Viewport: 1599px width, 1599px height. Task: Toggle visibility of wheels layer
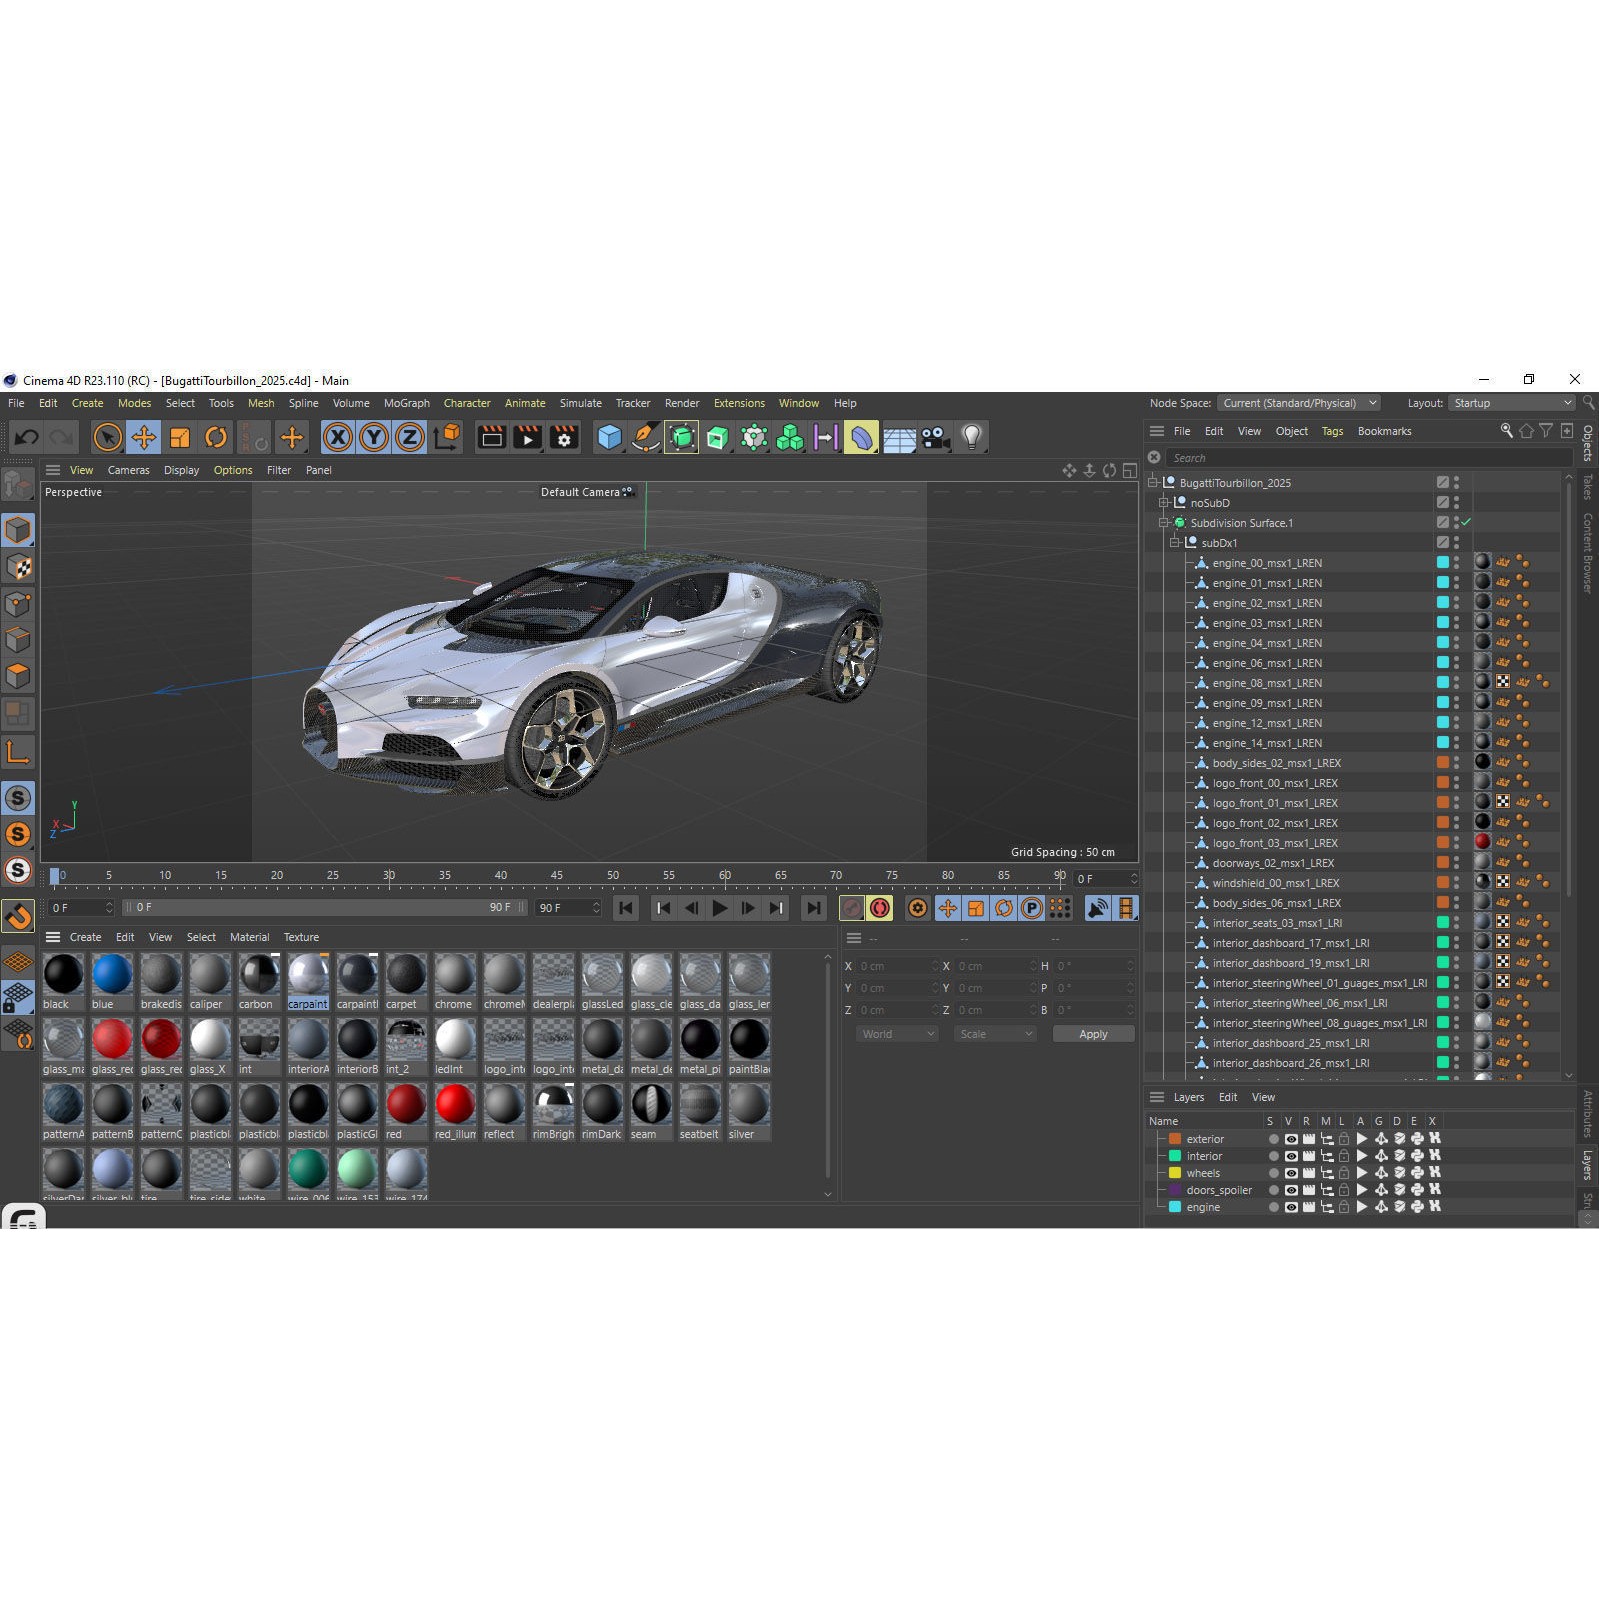(x=1291, y=1173)
